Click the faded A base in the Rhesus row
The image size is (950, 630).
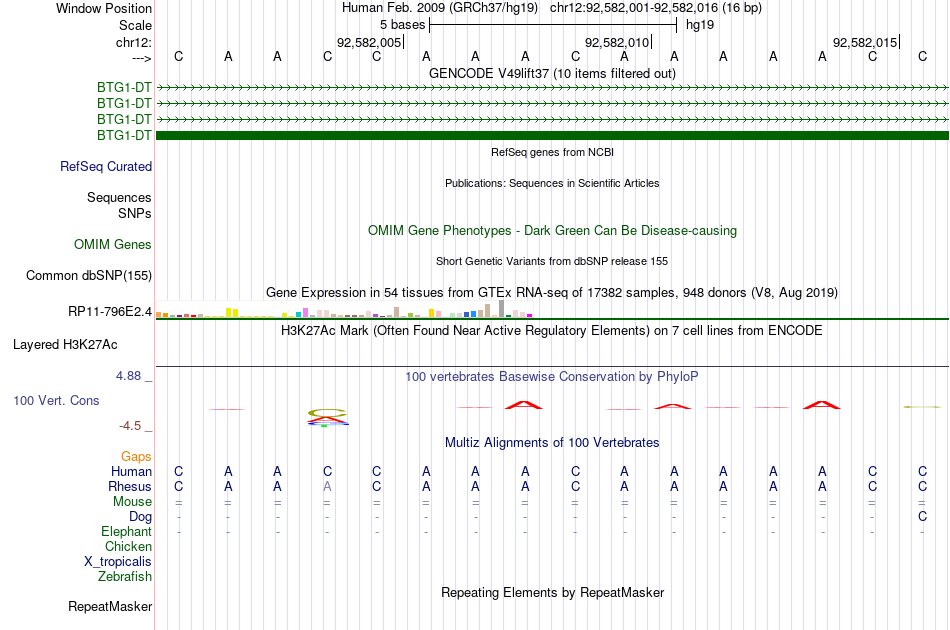point(327,486)
